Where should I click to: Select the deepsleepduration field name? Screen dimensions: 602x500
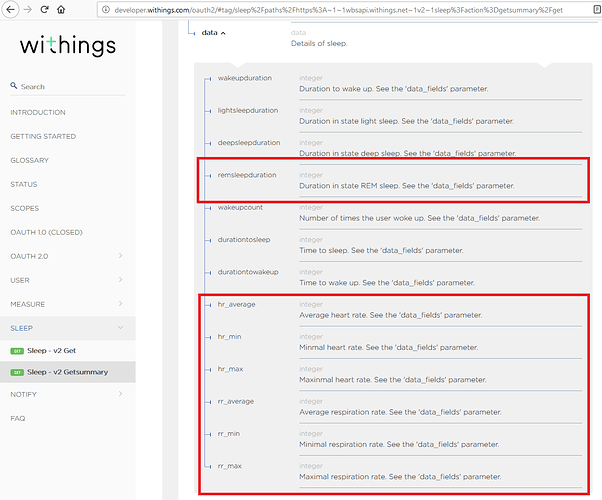[x=249, y=143]
